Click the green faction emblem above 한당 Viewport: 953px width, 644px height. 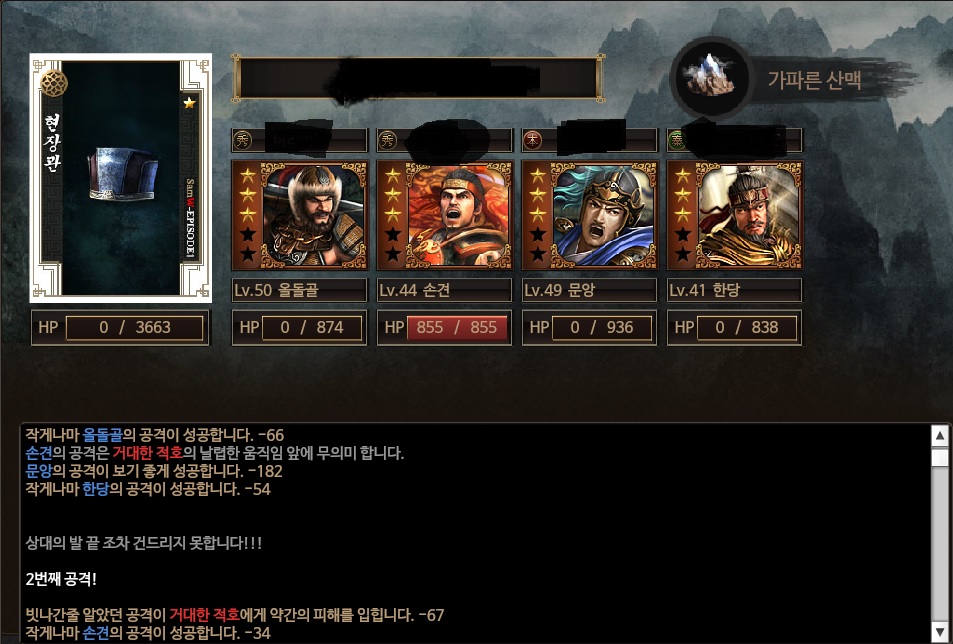678,141
